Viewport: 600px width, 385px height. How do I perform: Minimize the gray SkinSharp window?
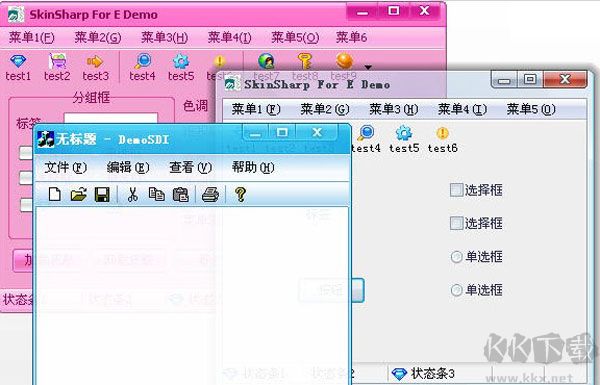click(x=504, y=80)
